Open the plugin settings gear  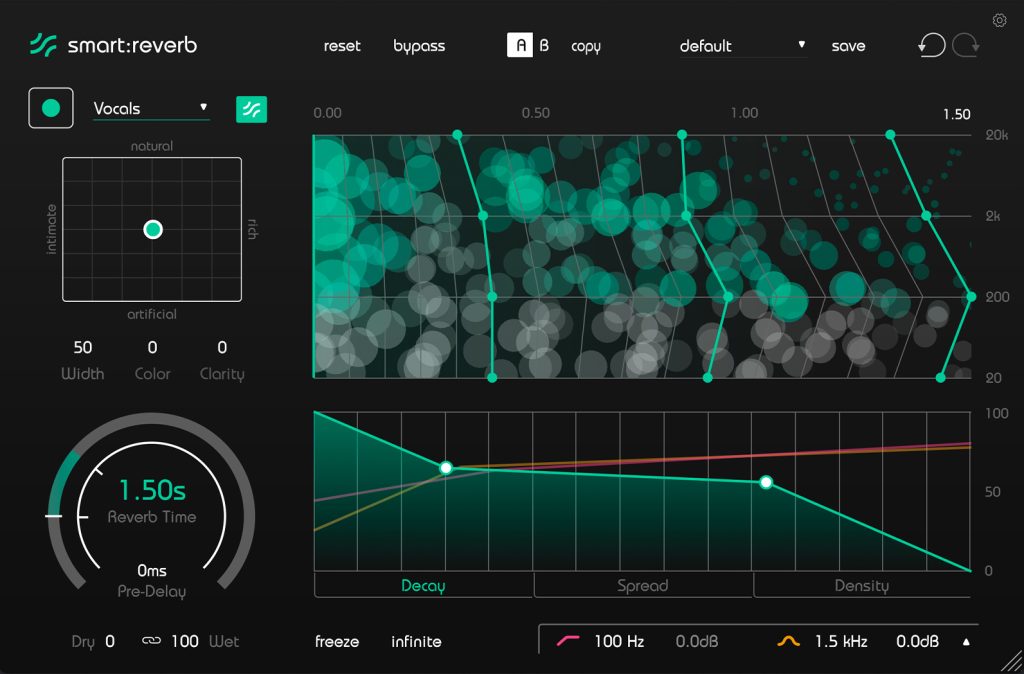999,20
